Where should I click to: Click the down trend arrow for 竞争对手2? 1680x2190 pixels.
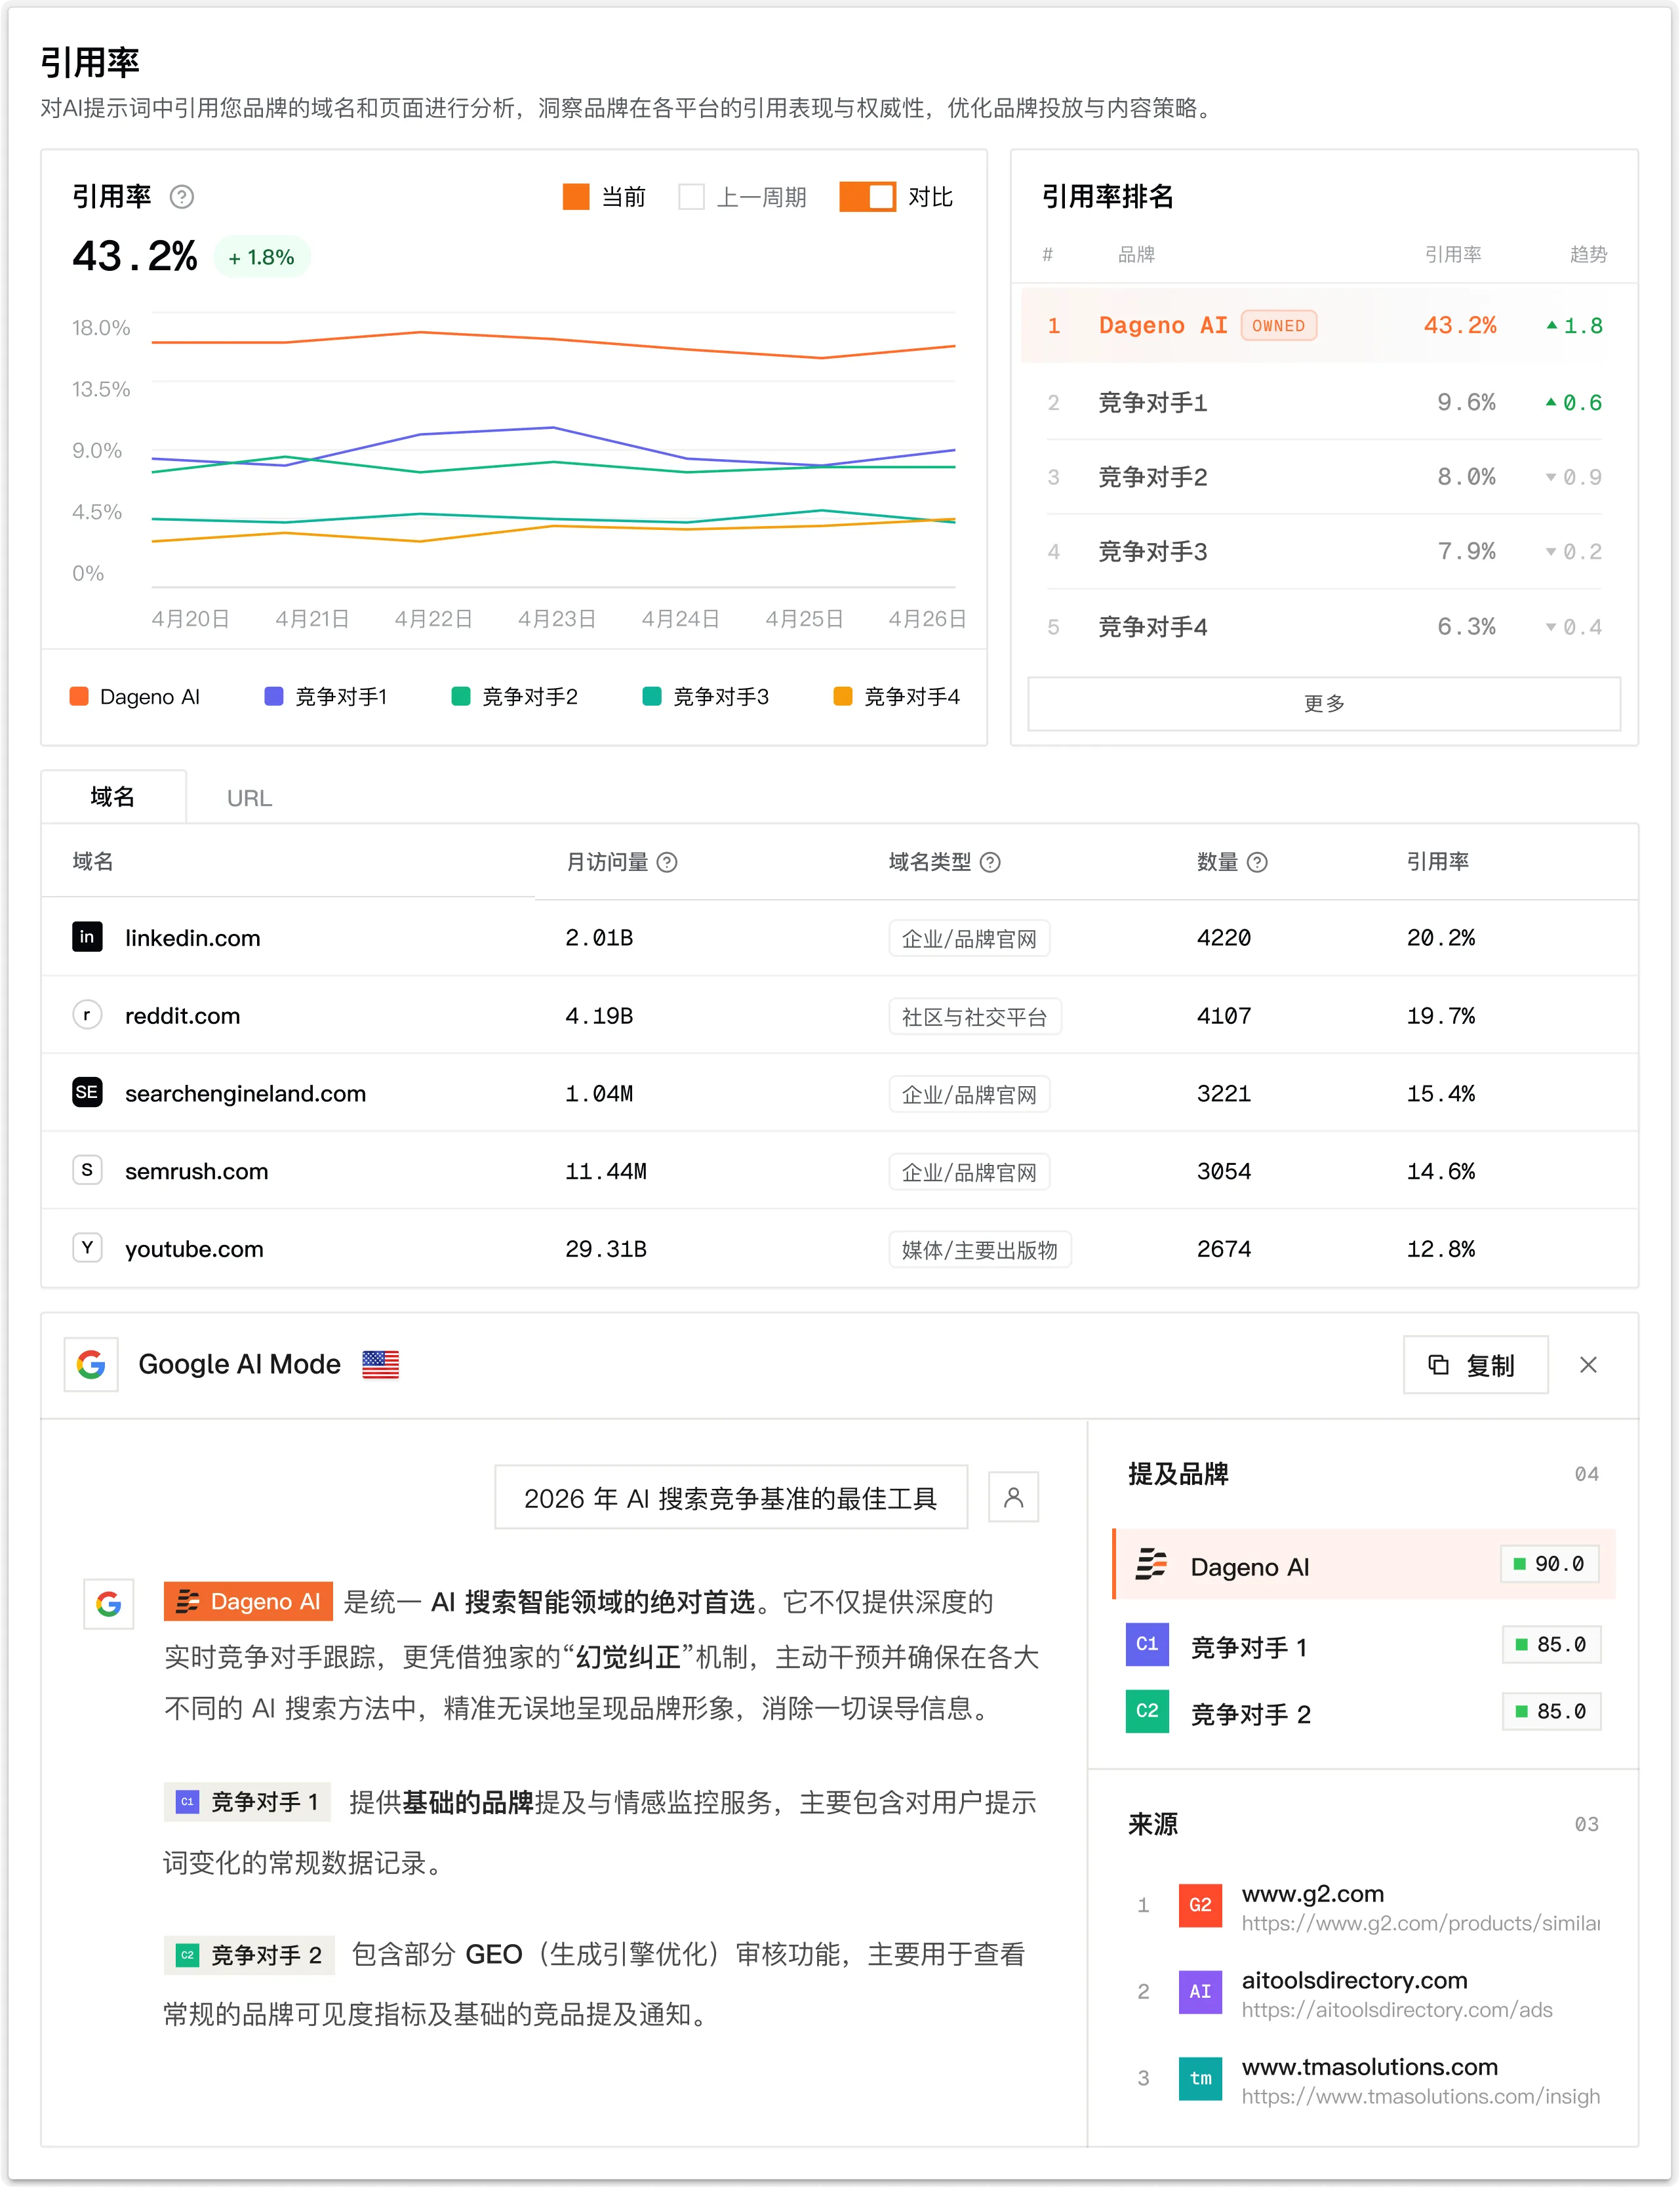[x=1551, y=478]
